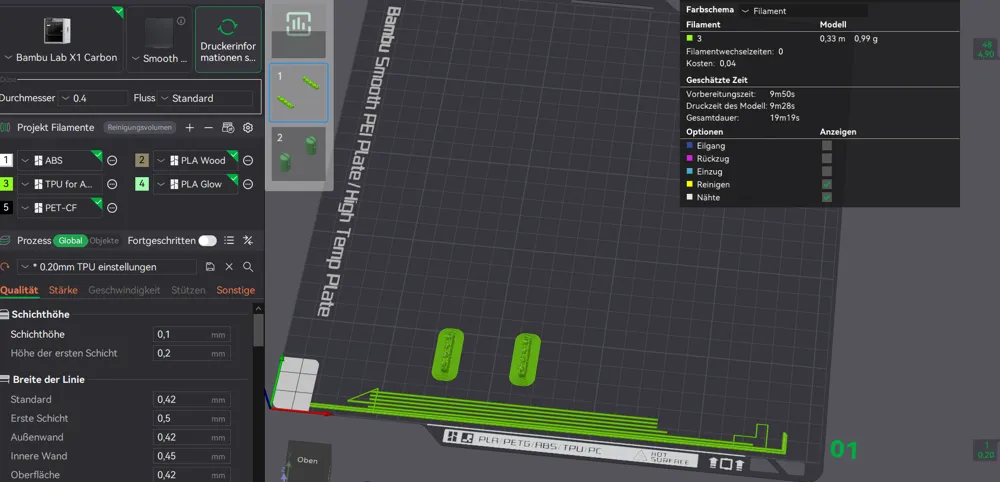1000x482 pixels.
Task: Switch process scope to Objekte
Action: click(x=104, y=240)
